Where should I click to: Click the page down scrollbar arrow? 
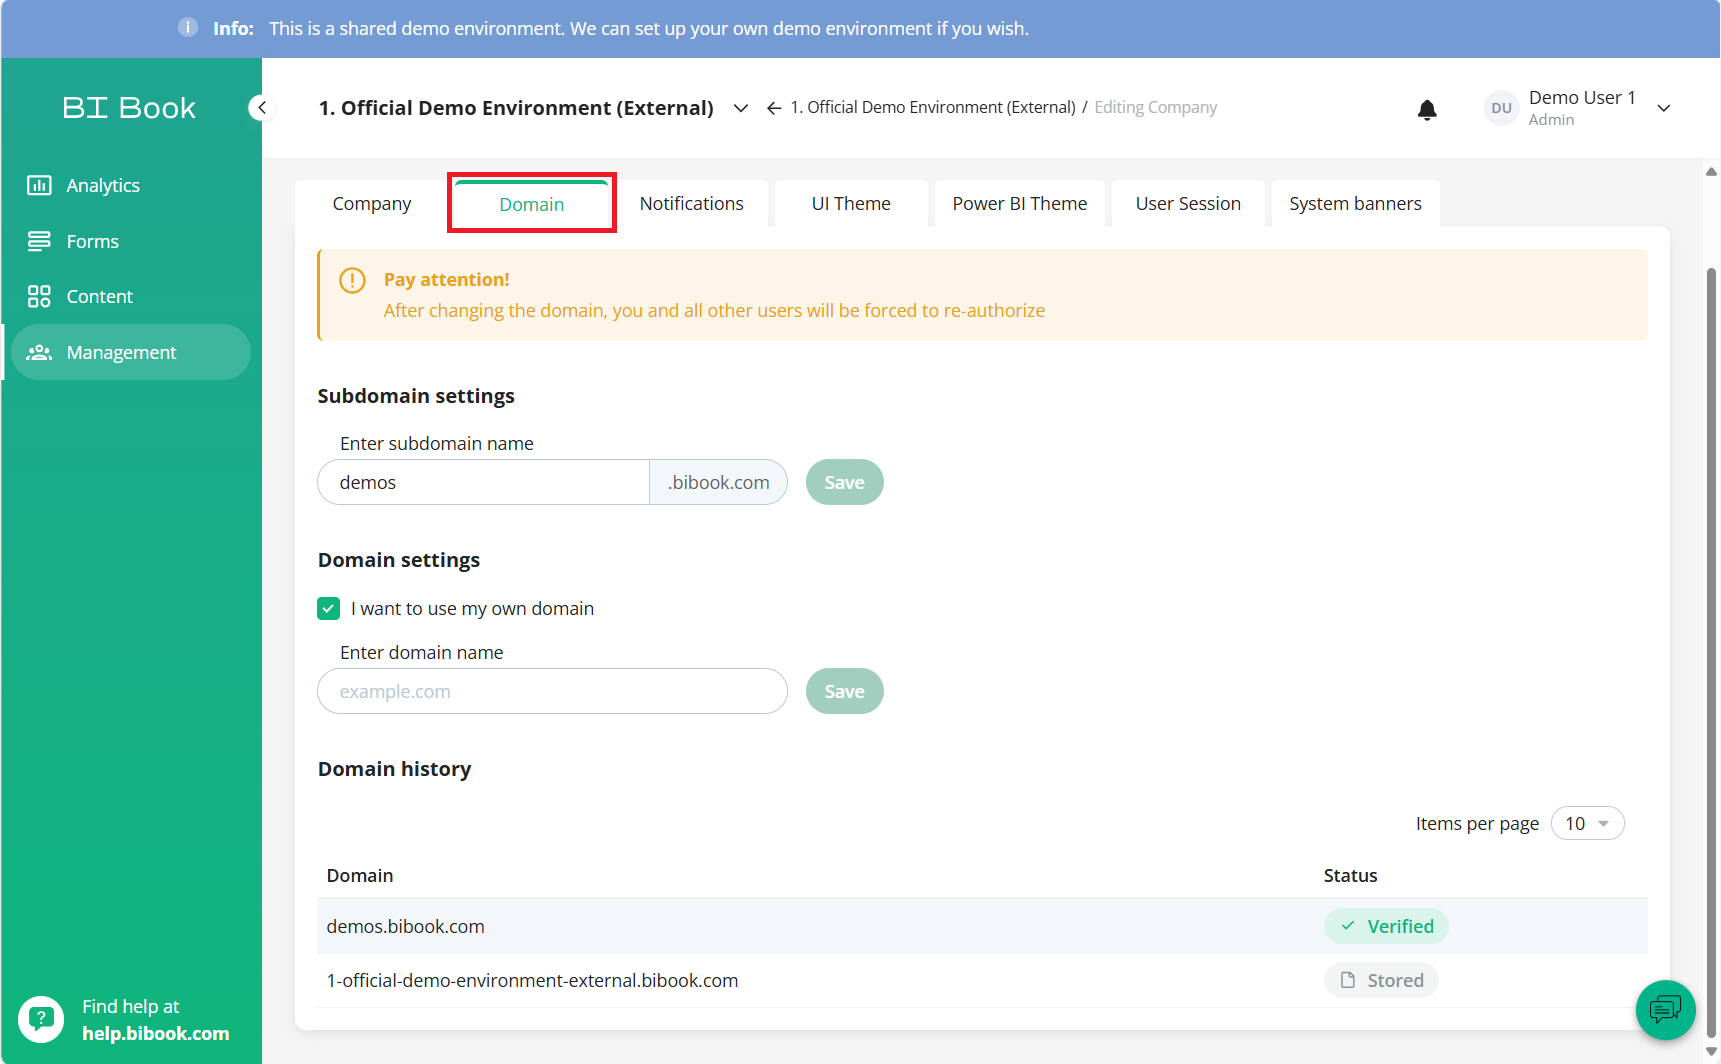(x=1711, y=1052)
